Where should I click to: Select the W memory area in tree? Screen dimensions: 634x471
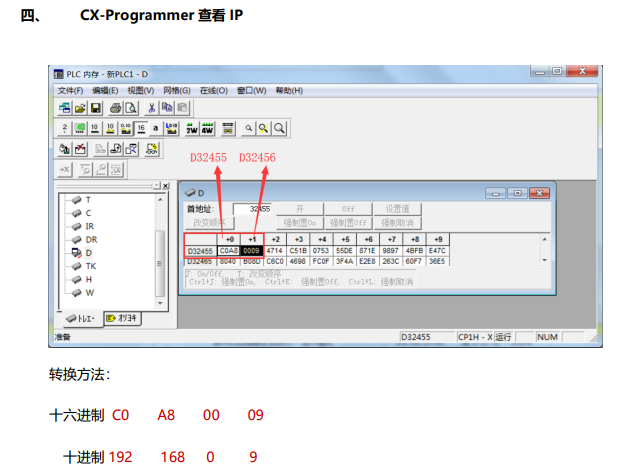pos(89,293)
